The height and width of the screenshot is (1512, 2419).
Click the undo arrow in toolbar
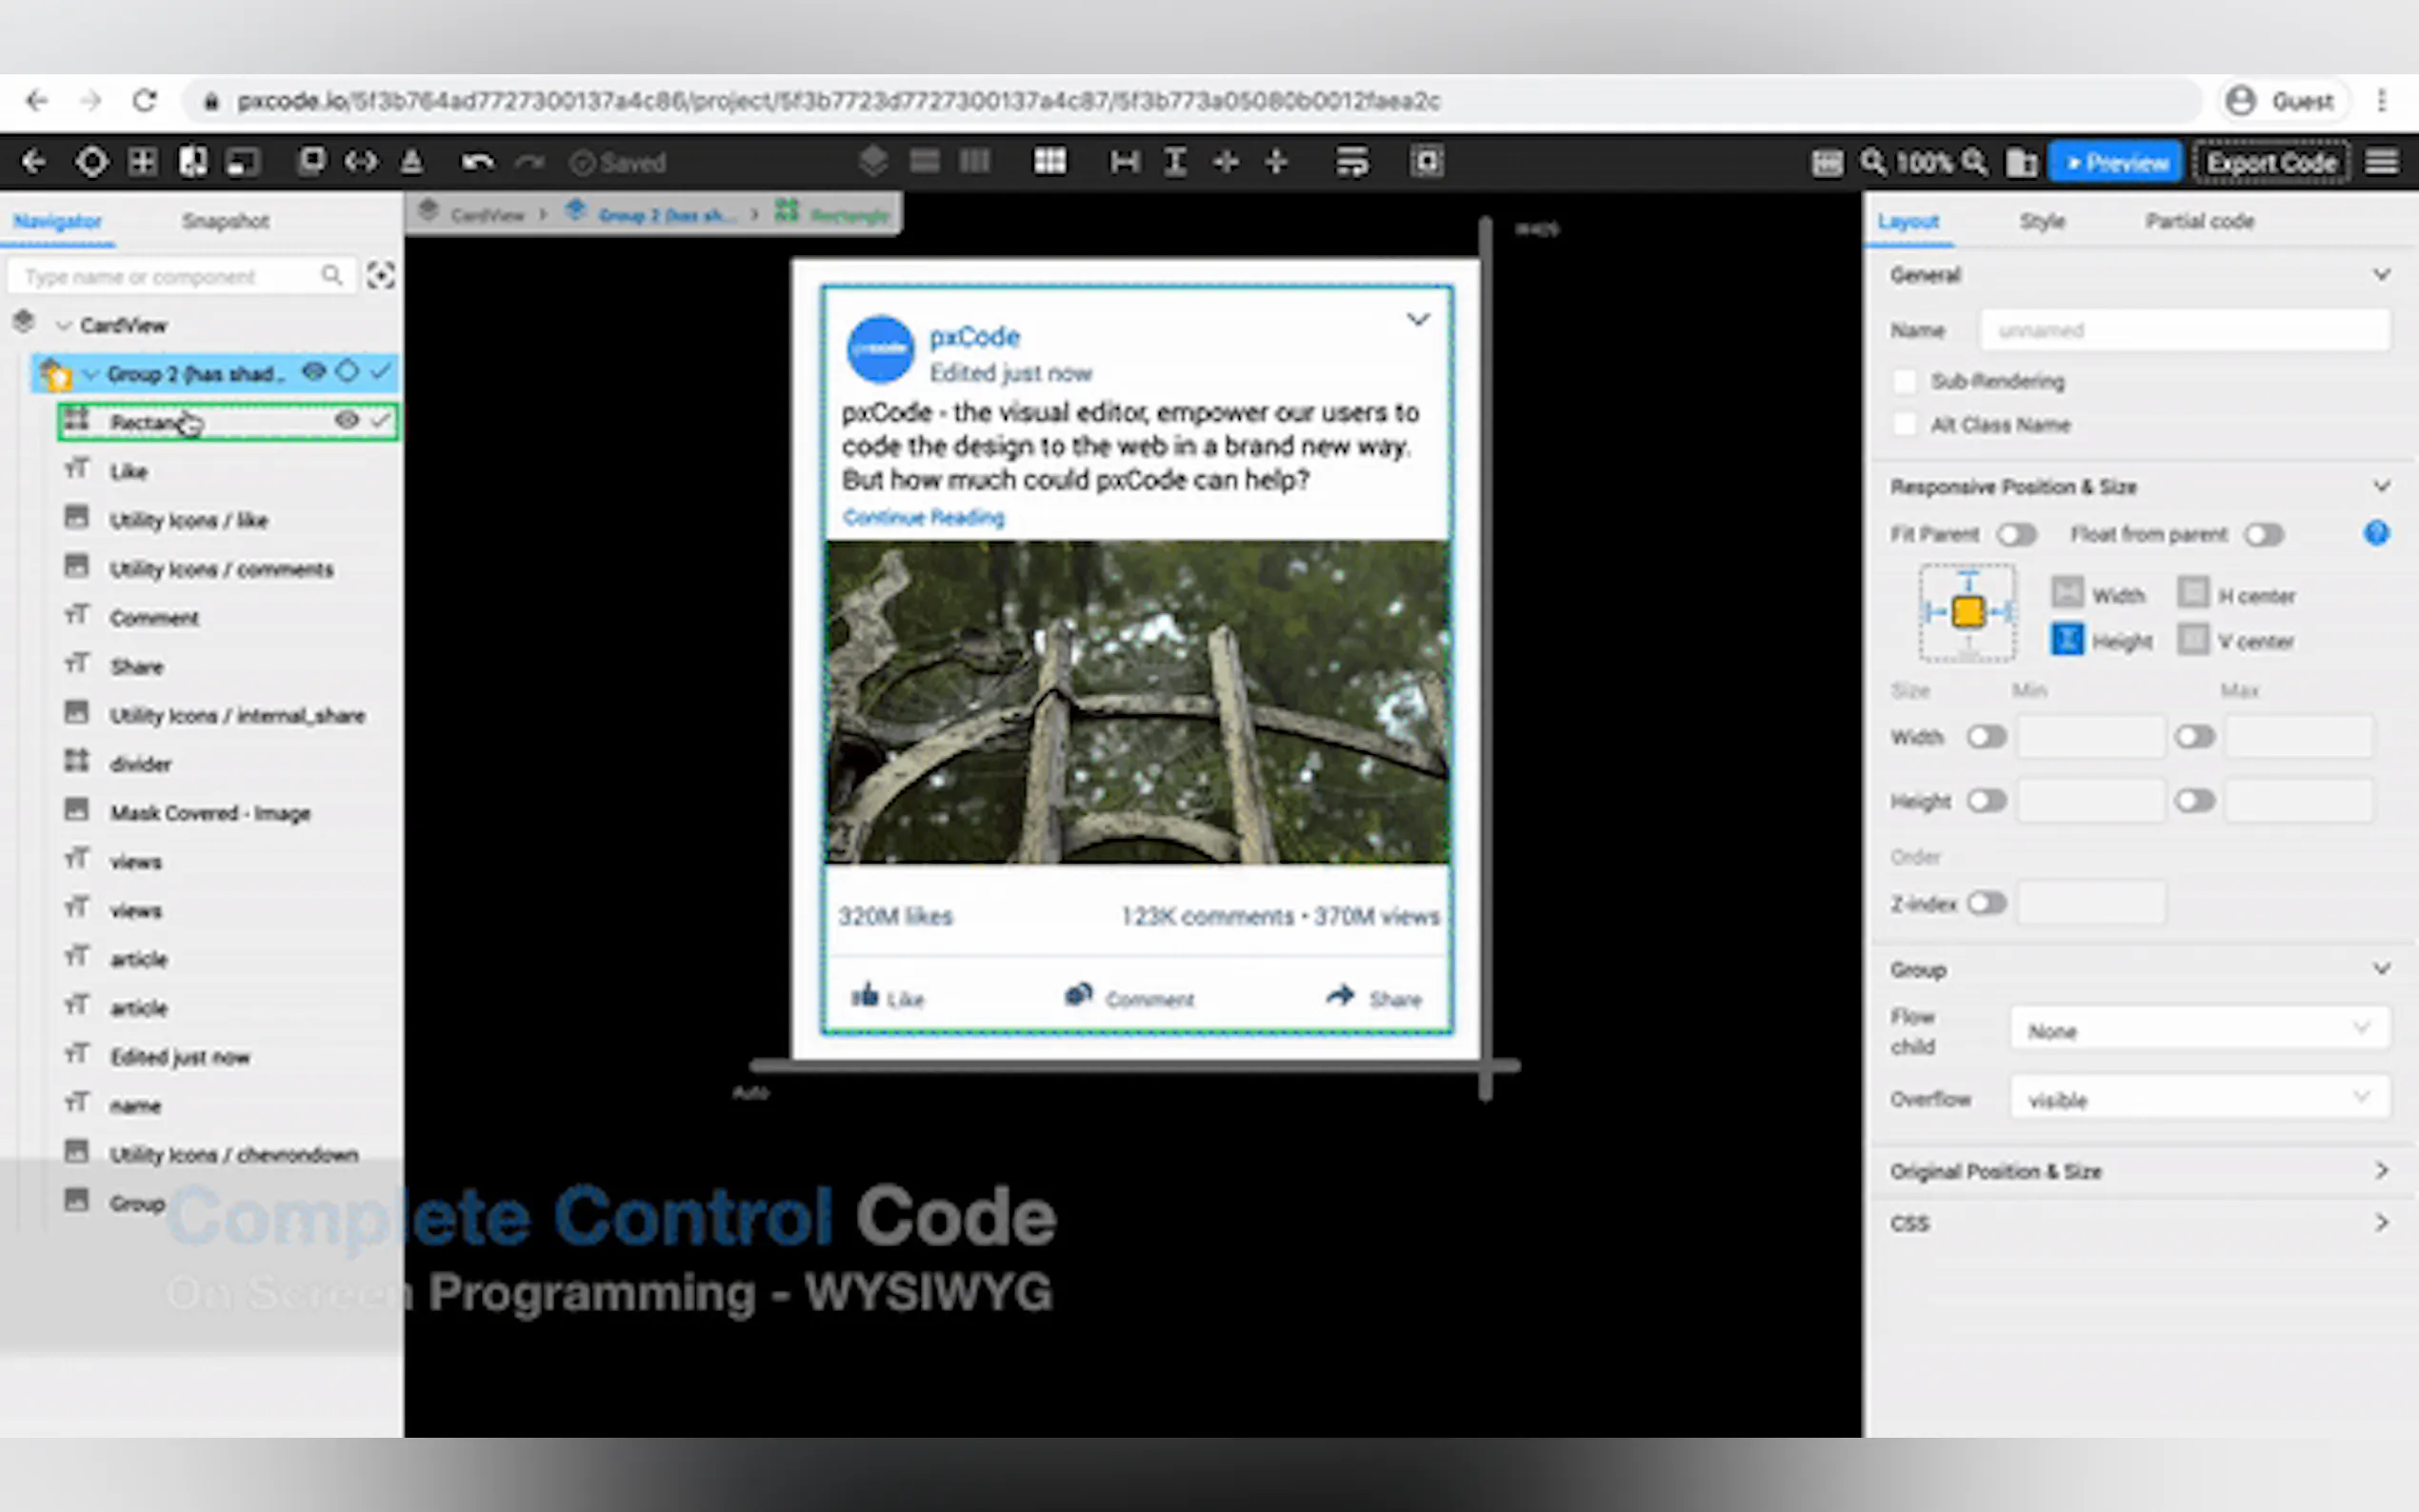(477, 162)
